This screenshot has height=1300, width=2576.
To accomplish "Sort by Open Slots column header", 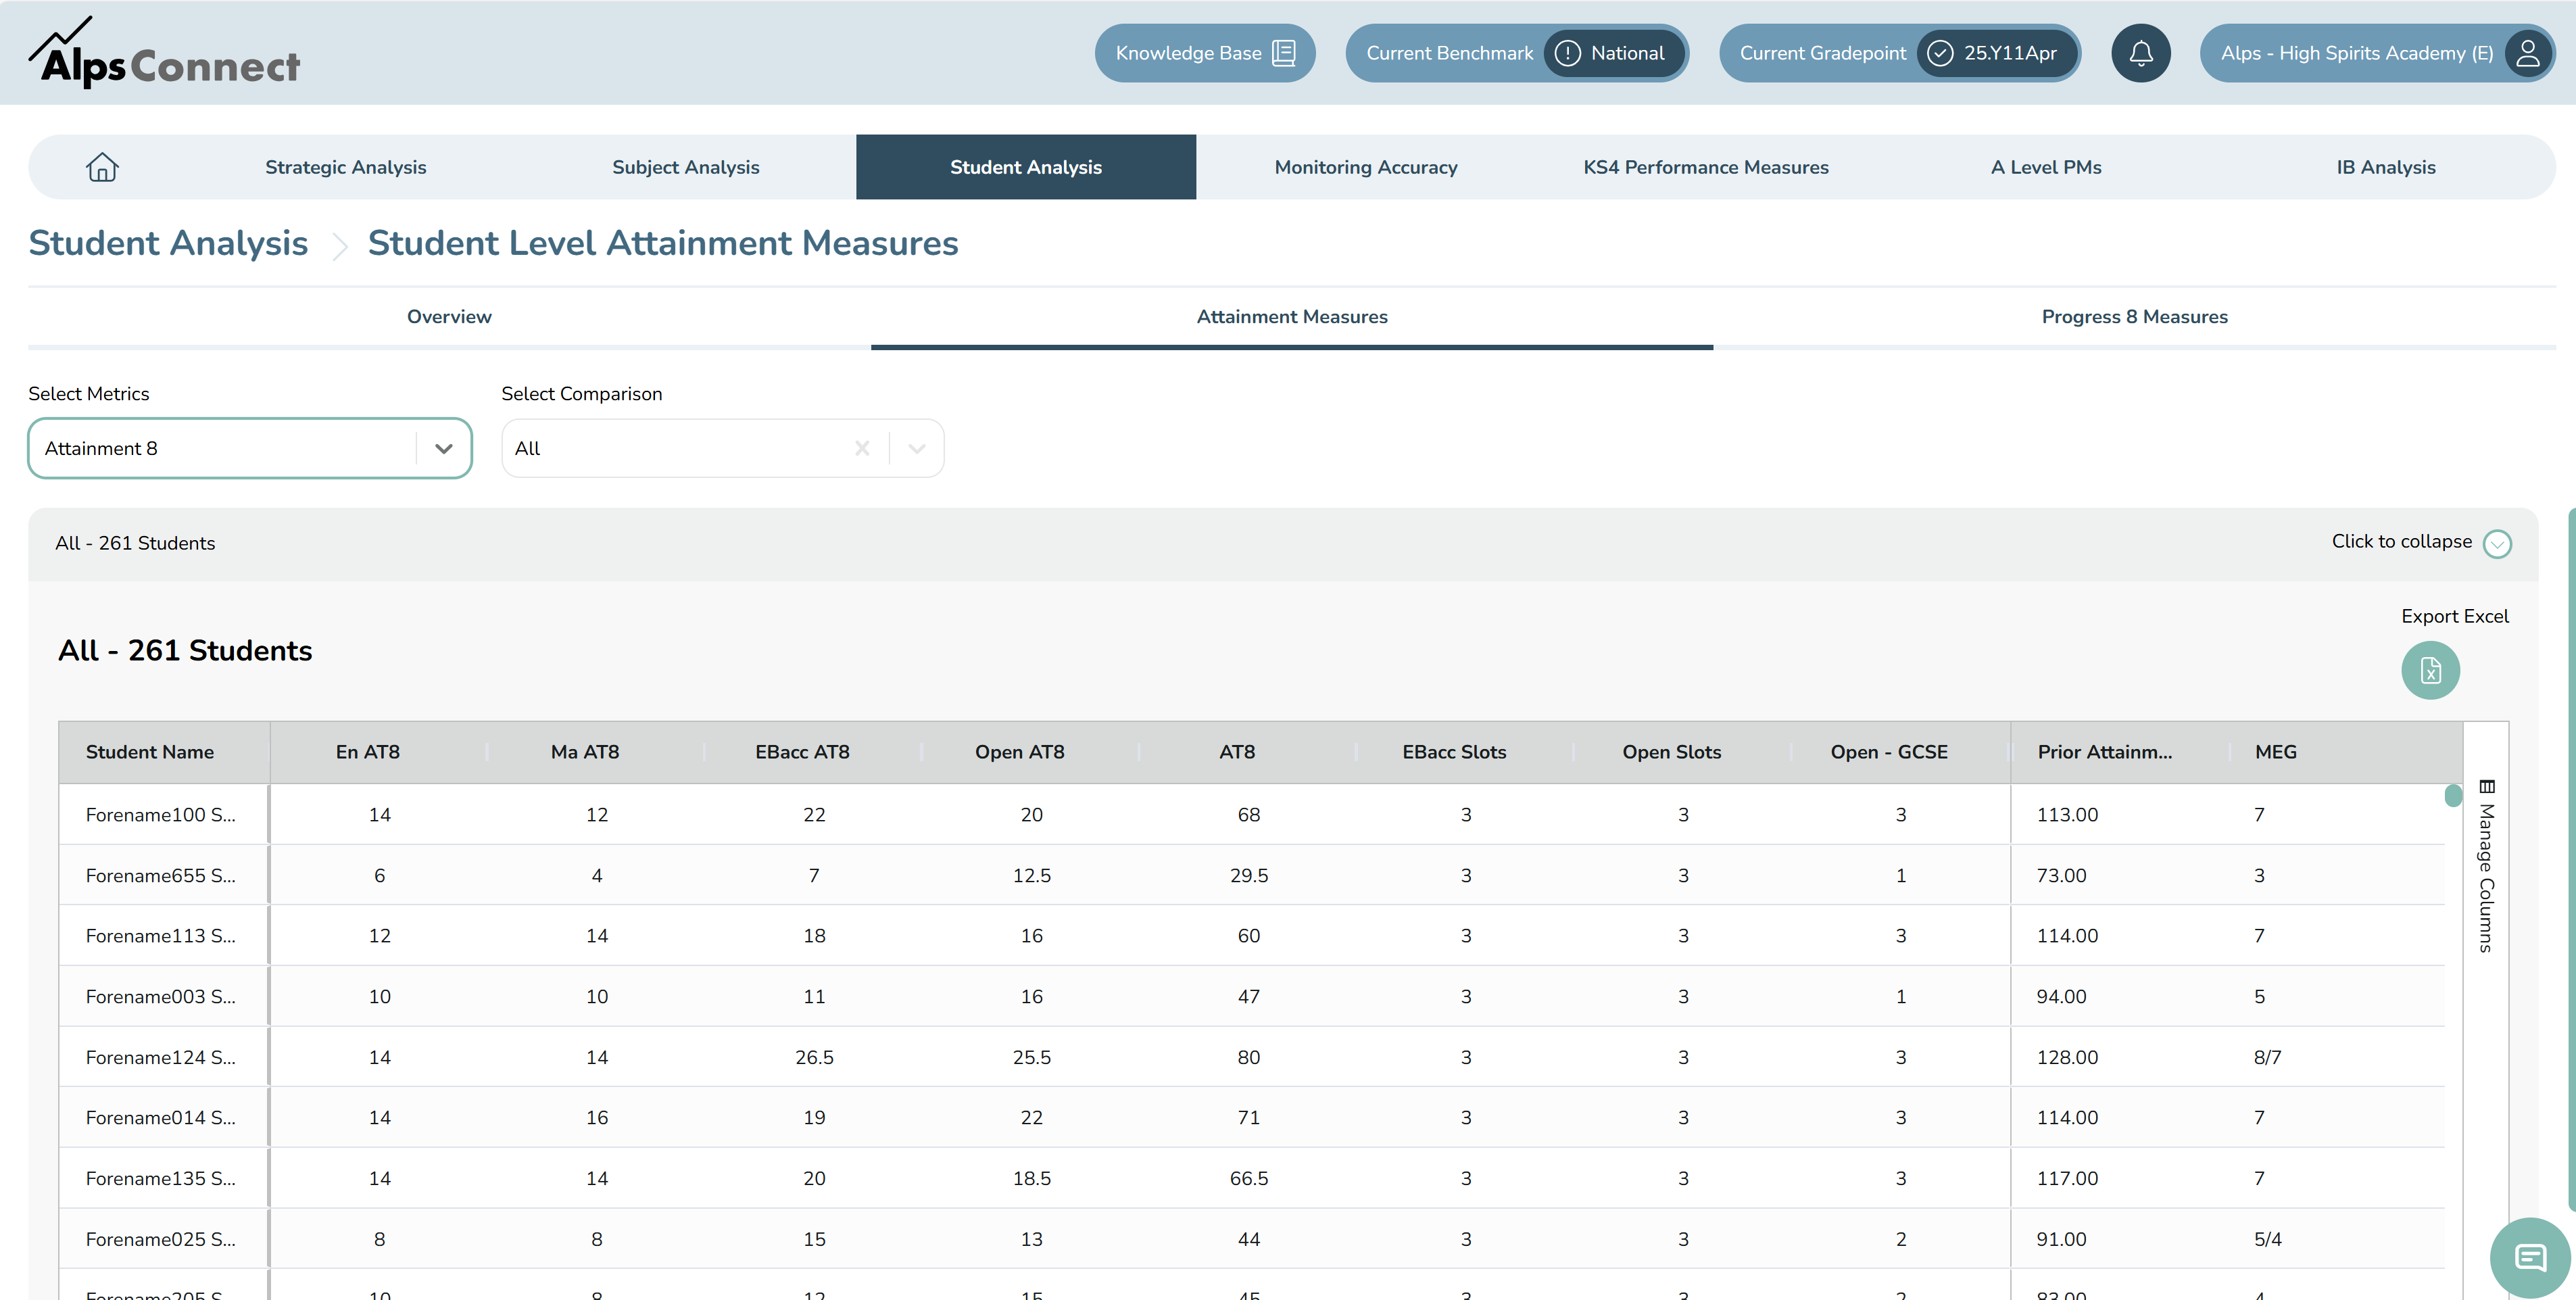I will (x=1672, y=752).
